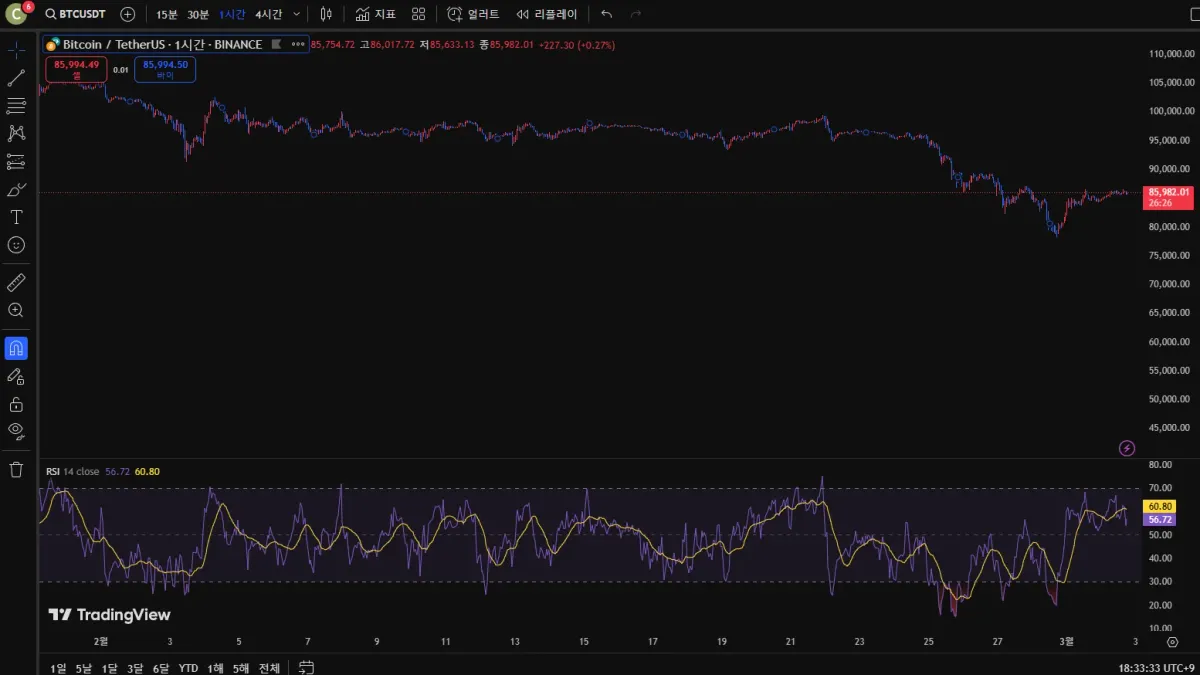Click the red sell price button
The width and height of the screenshot is (1200, 675).
coord(76,69)
